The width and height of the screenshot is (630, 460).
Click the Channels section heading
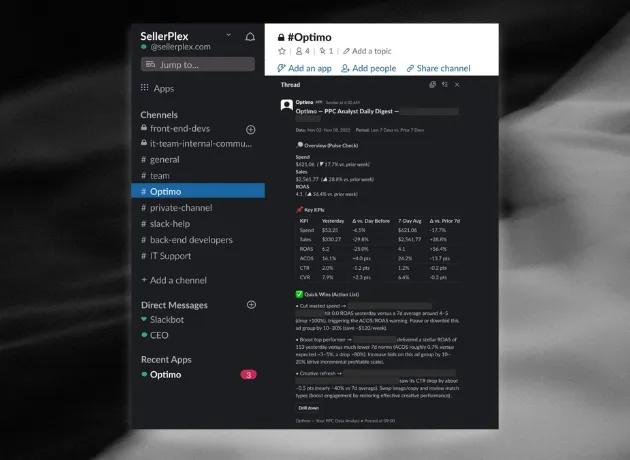(x=159, y=115)
